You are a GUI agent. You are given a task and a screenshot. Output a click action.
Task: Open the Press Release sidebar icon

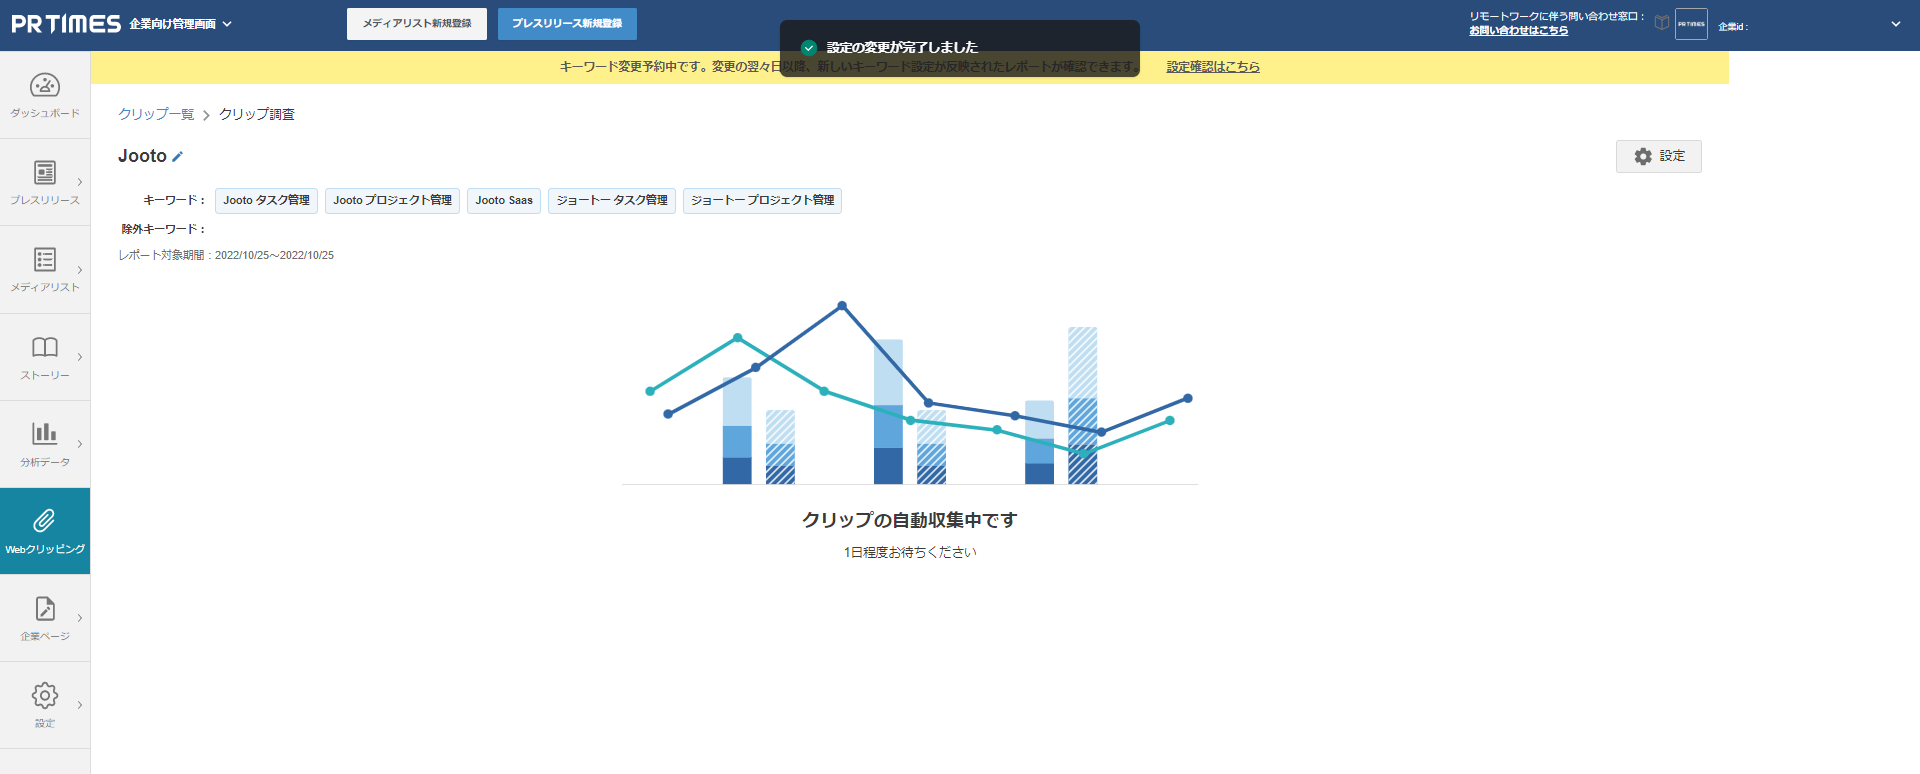pyautogui.click(x=45, y=172)
